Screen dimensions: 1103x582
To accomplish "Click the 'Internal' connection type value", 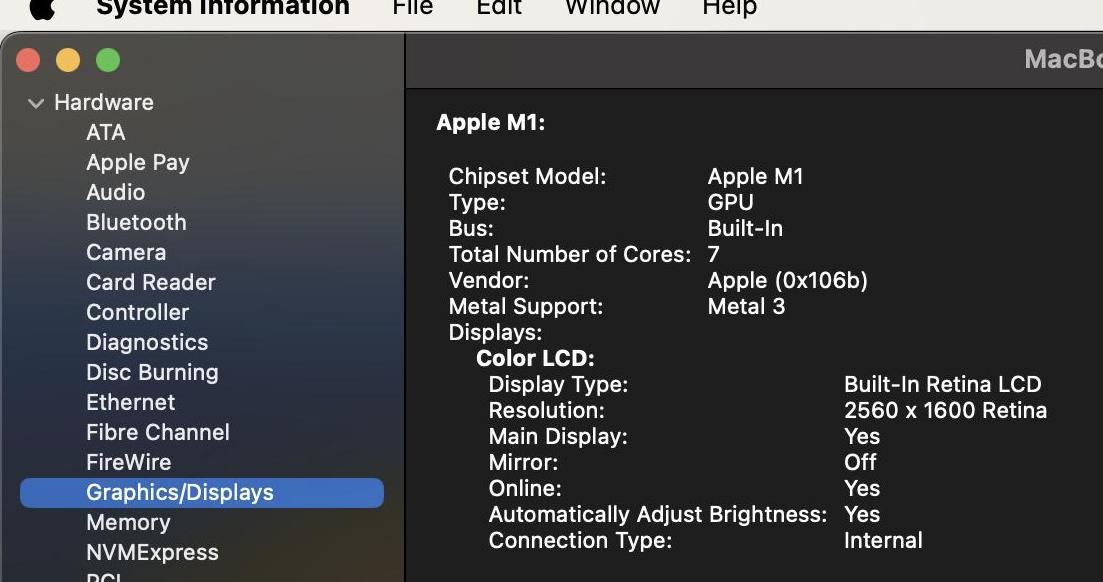I will [883, 540].
